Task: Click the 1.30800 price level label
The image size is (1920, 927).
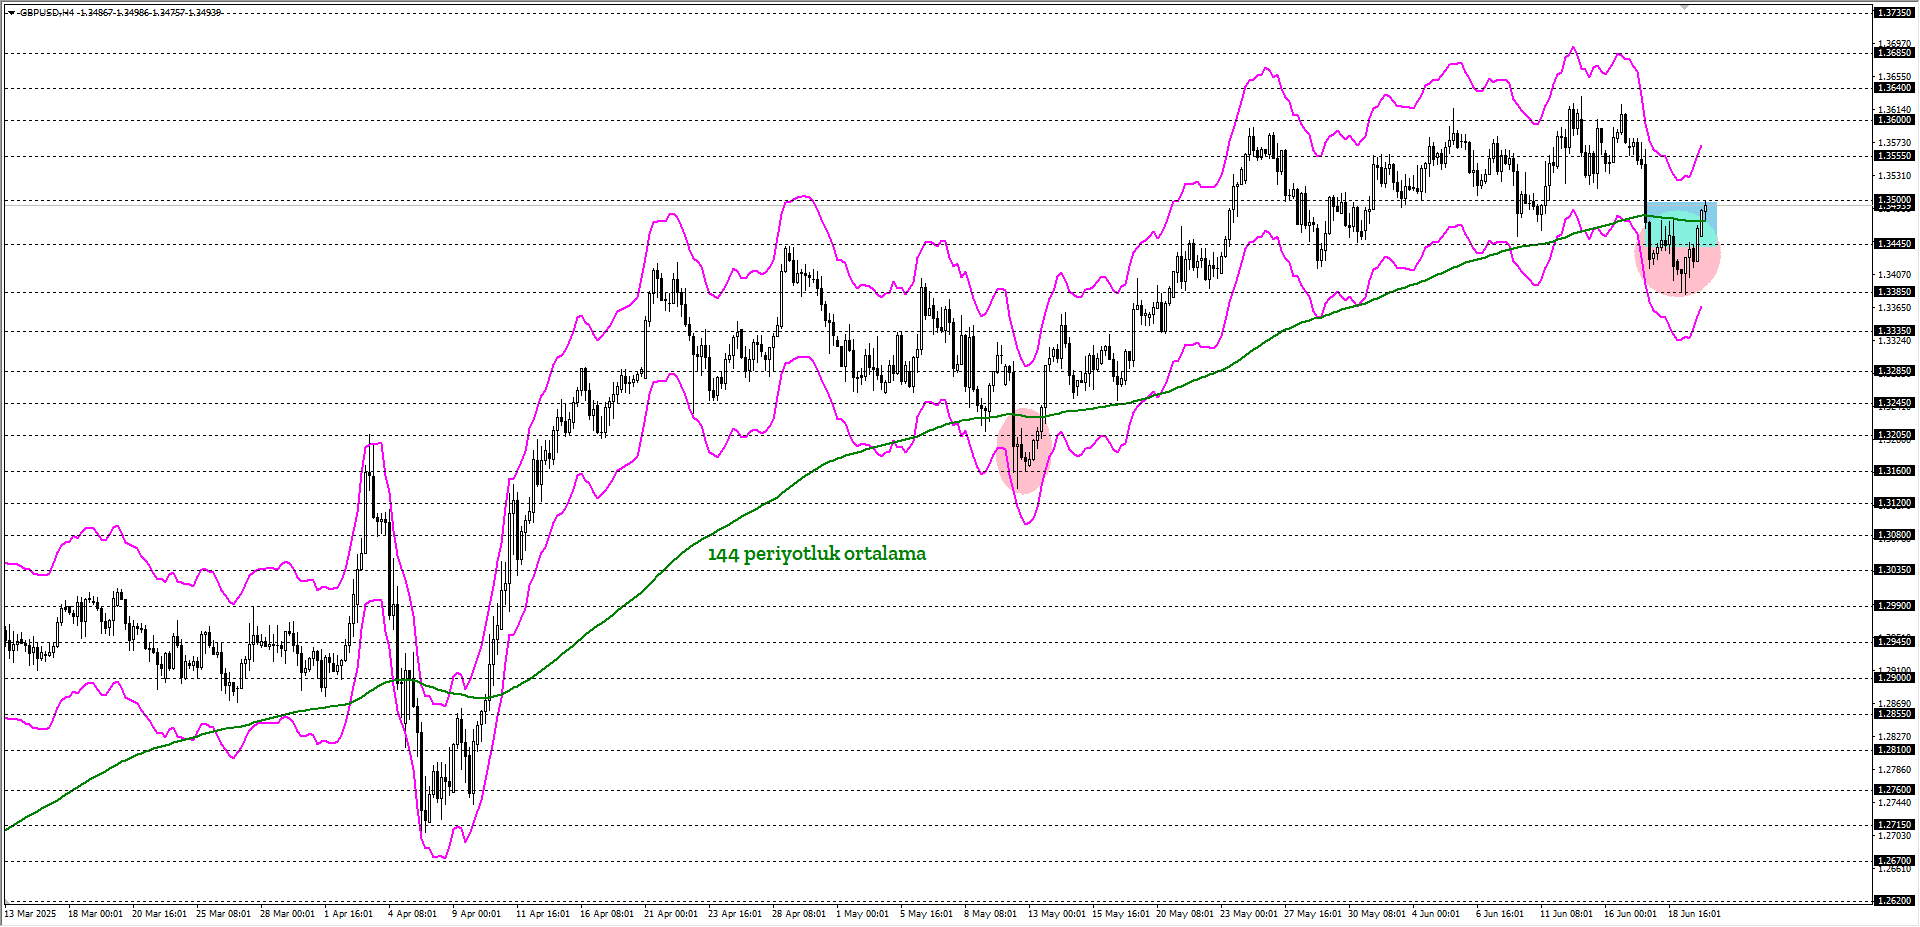Action: 1894,535
